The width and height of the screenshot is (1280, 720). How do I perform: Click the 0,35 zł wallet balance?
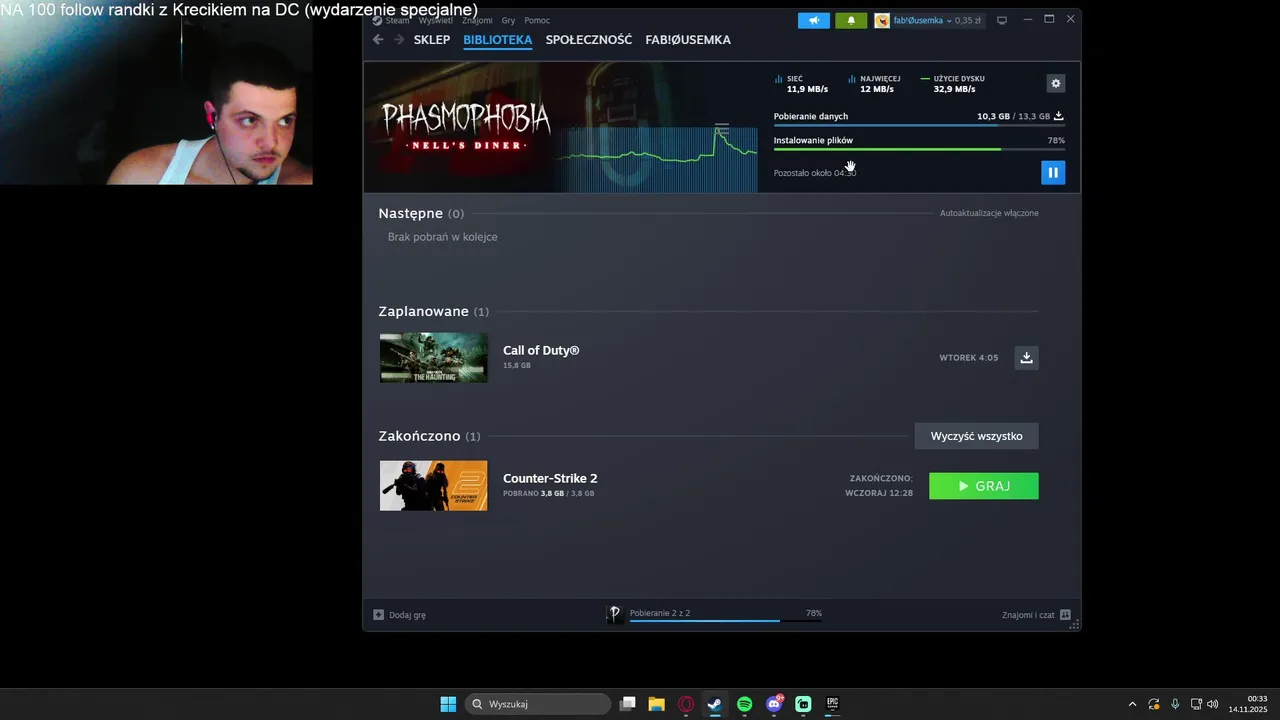pos(967,20)
